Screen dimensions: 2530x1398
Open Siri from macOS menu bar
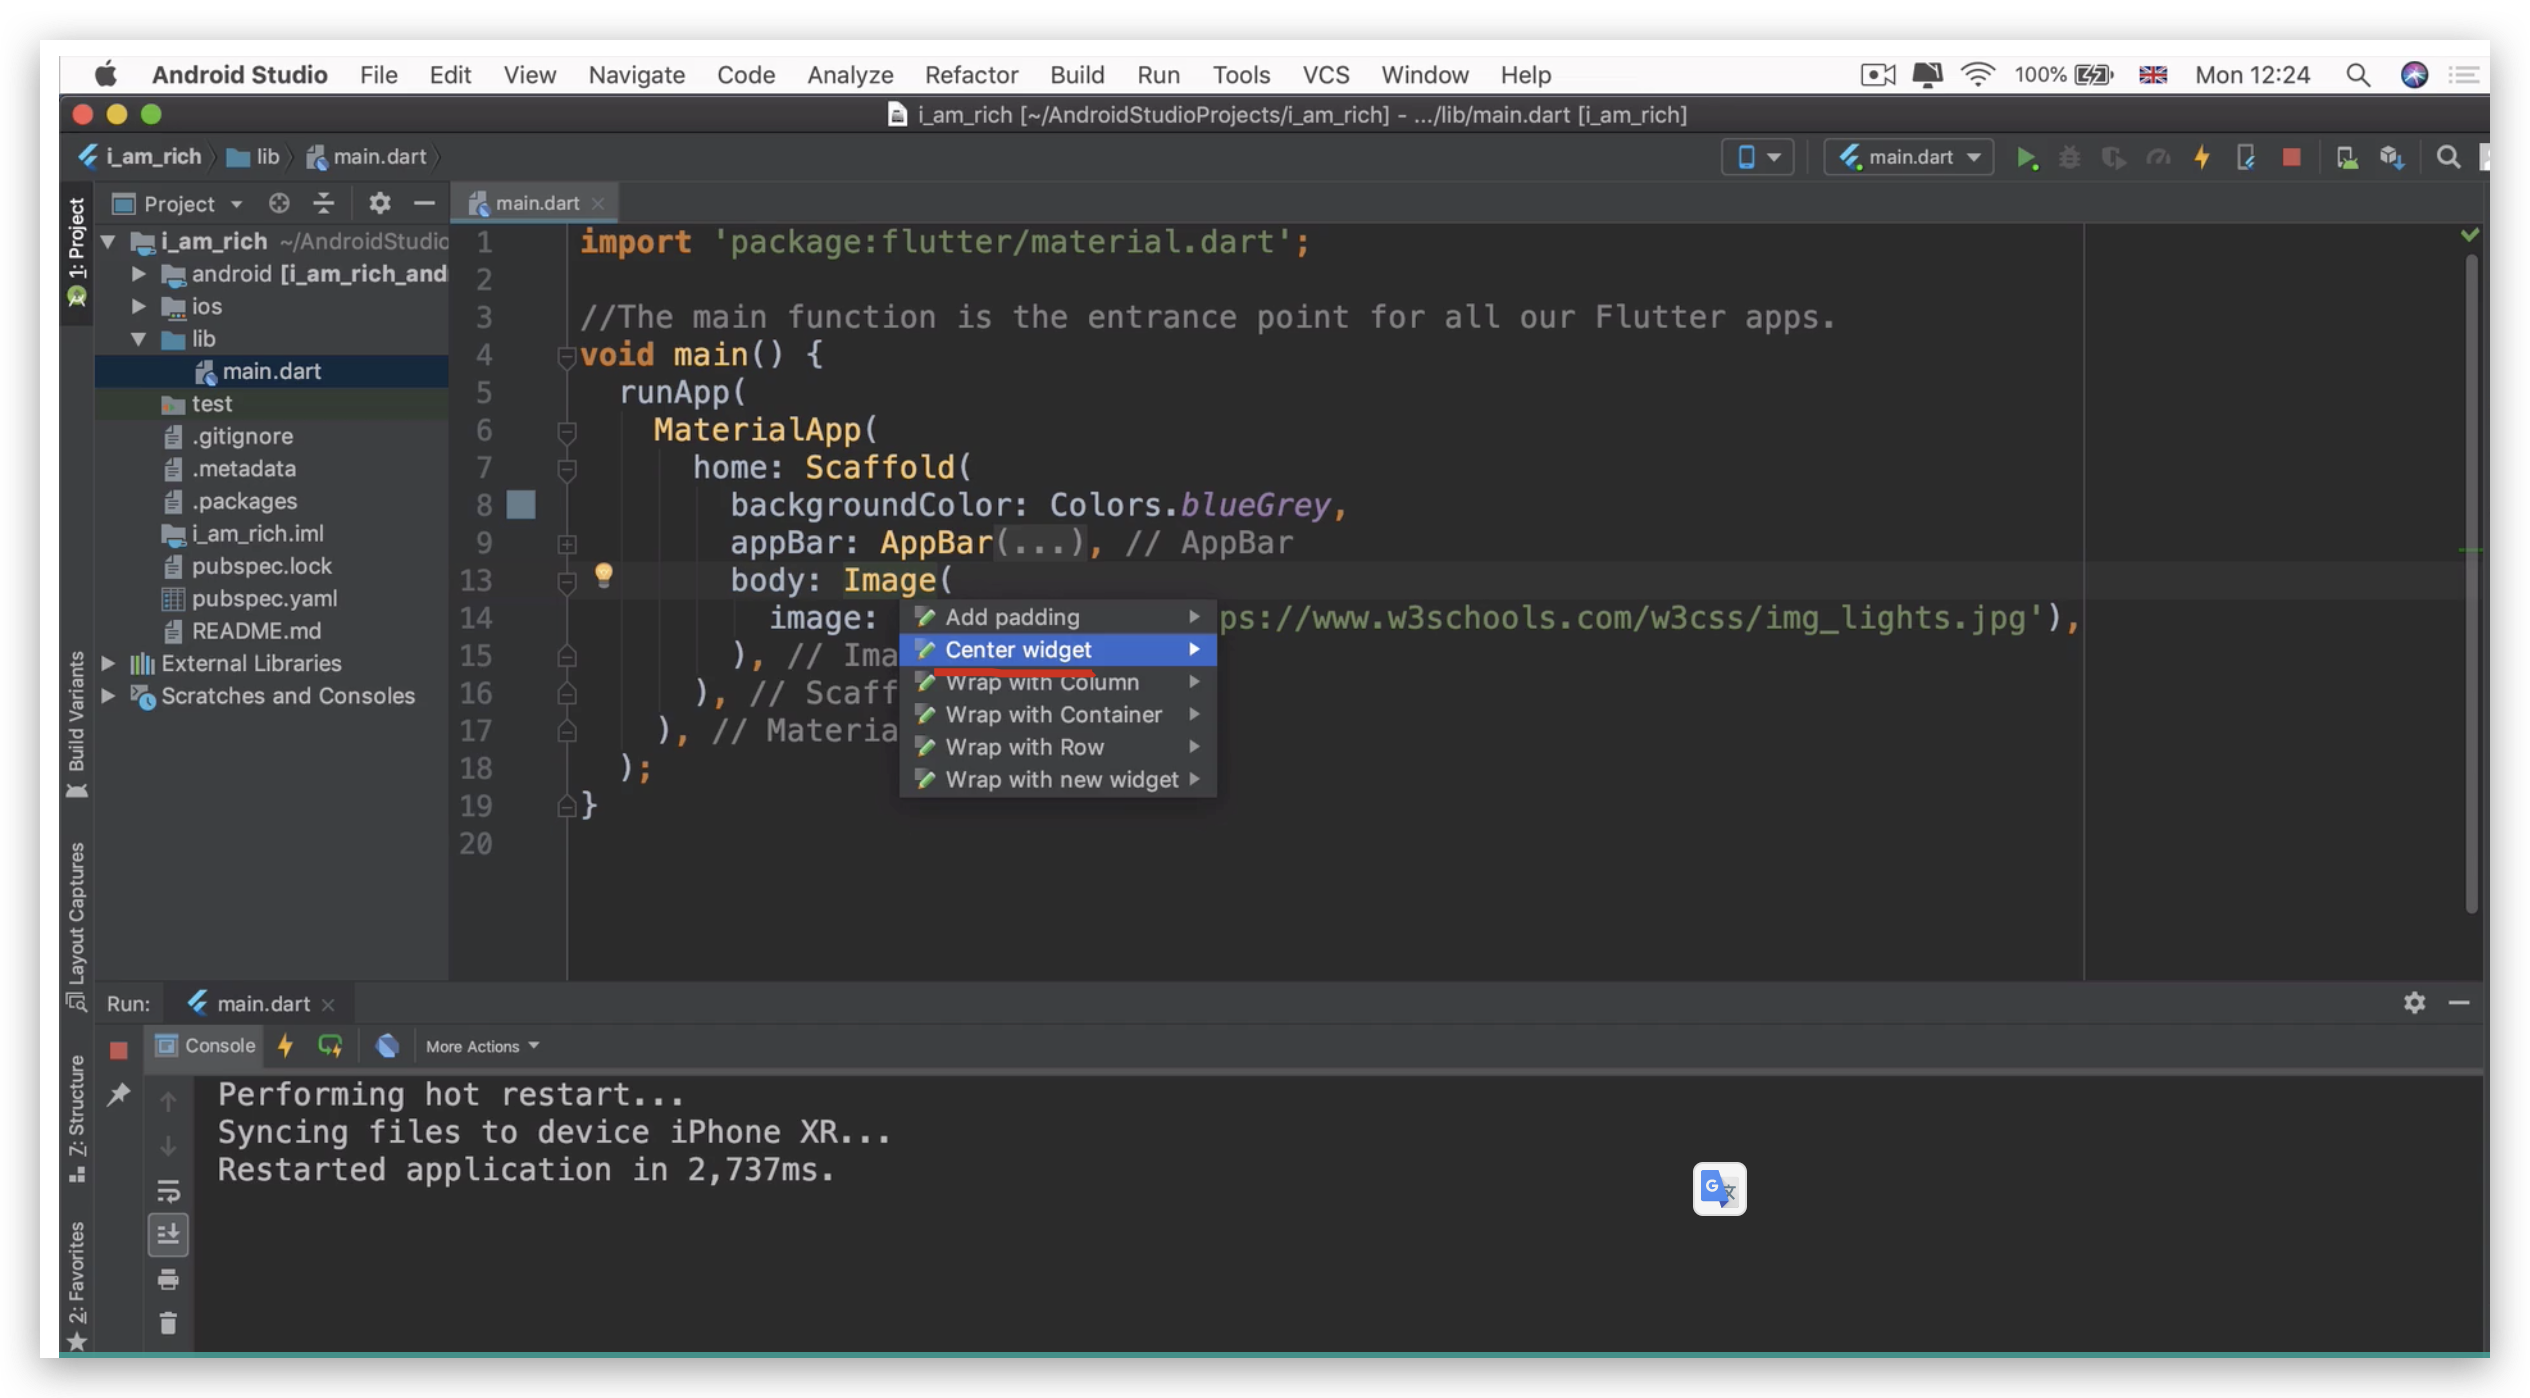coord(2414,75)
